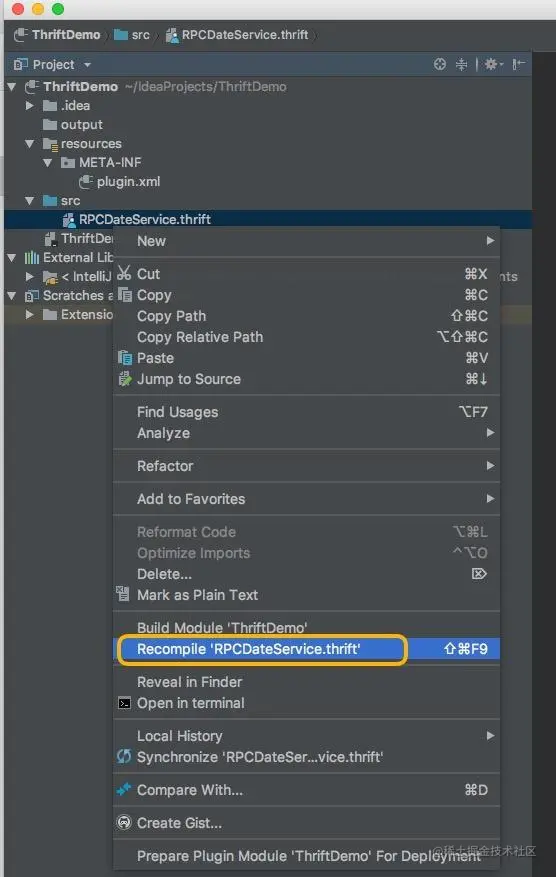Click the scroll-from-source target icon
The image size is (556, 877).
[440, 64]
